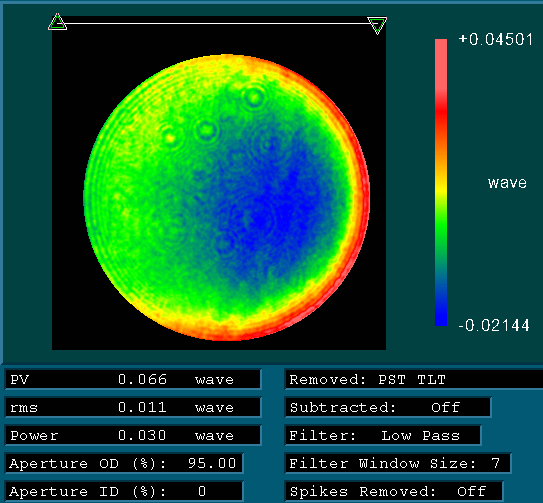Open the Removed: PST TLT selector
Screen dimensions: 543x503
tap(414, 379)
